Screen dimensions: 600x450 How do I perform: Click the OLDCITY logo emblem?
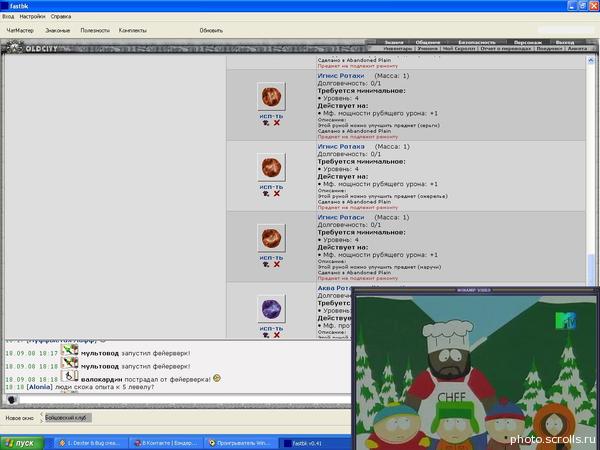[15, 47]
